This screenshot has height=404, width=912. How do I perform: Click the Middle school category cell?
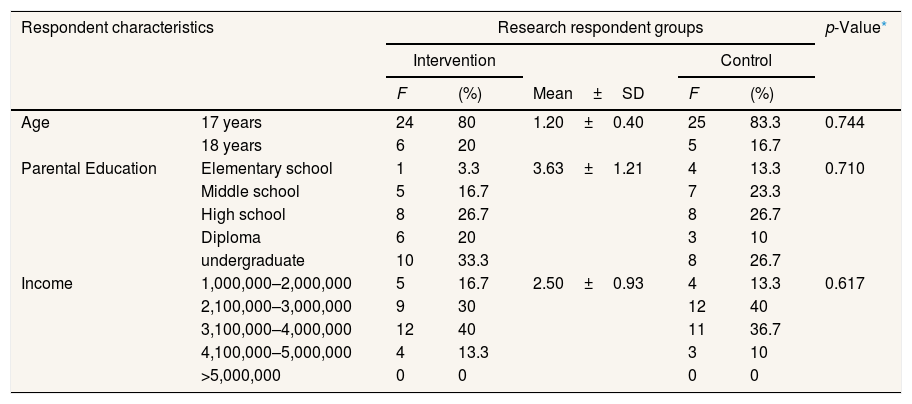pyautogui.click(x=250, y=191)
